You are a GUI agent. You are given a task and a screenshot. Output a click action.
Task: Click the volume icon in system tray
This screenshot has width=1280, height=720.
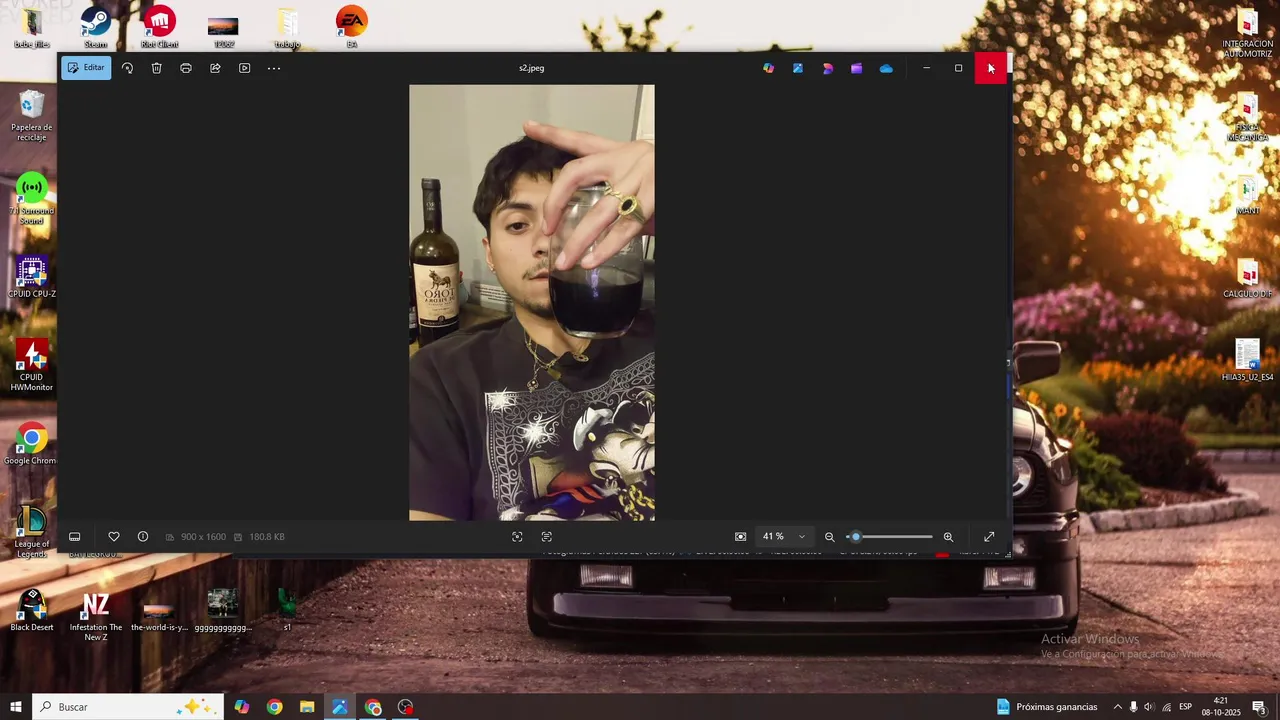pyautogui.click(x=1149, y=707)
